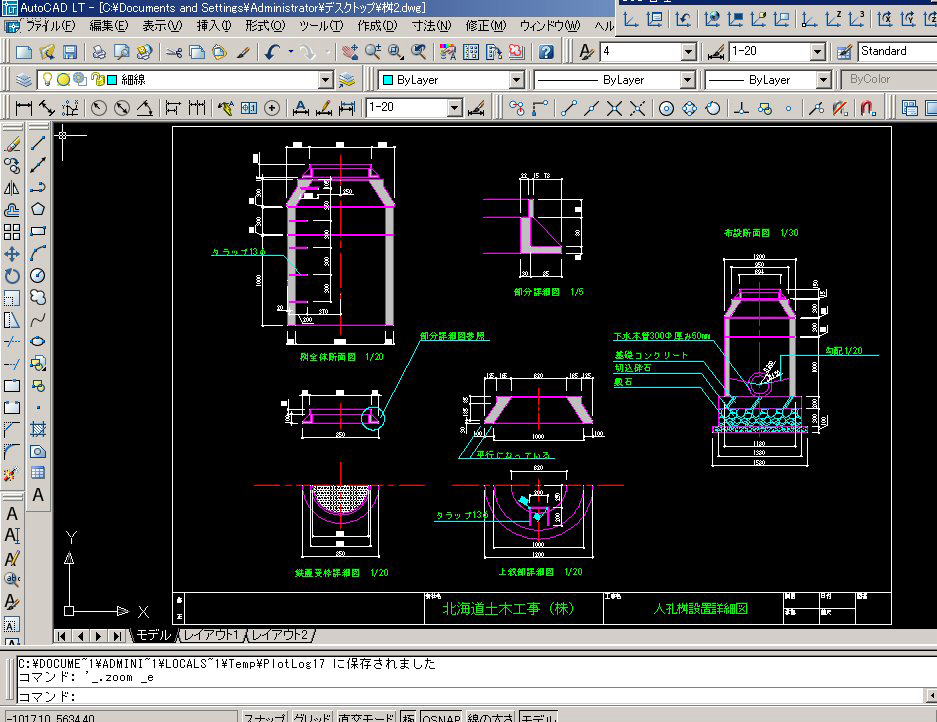Select the Circle draw tool
Image resolution: width=937 pixels, height=722 pixels.
coord(38,276)
